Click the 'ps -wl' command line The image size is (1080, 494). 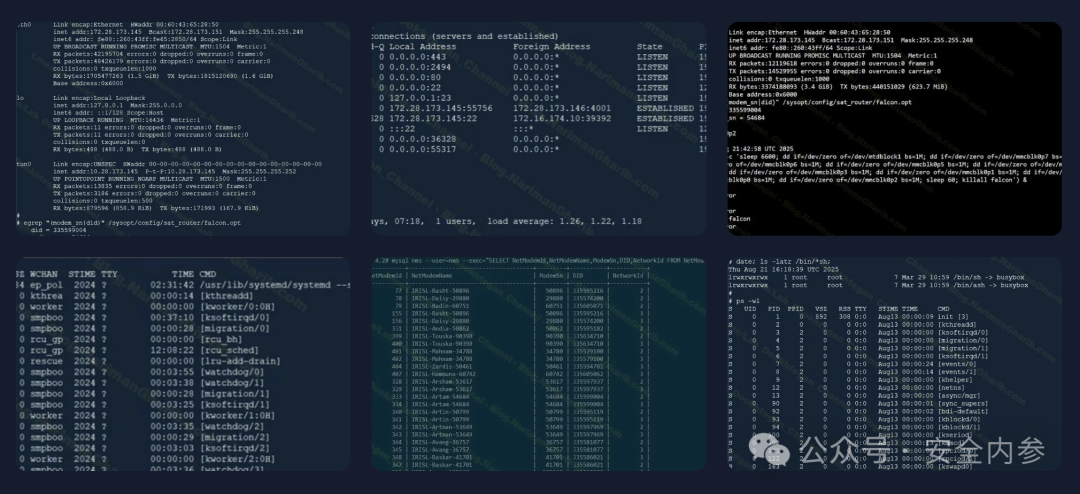tap(742, 300)
